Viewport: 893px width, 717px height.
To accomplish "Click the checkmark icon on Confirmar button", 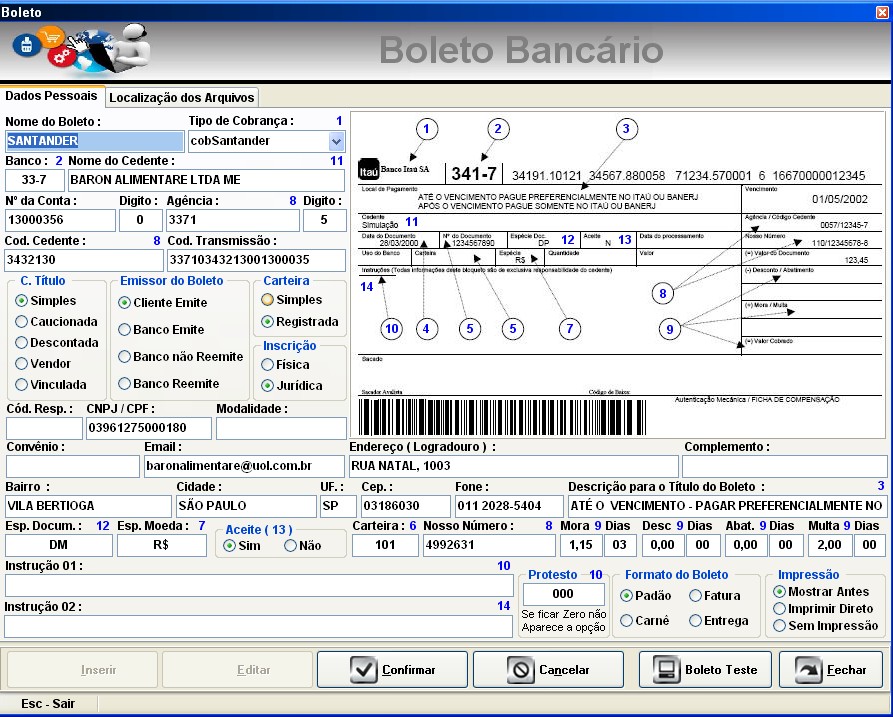I will point(363,670).
